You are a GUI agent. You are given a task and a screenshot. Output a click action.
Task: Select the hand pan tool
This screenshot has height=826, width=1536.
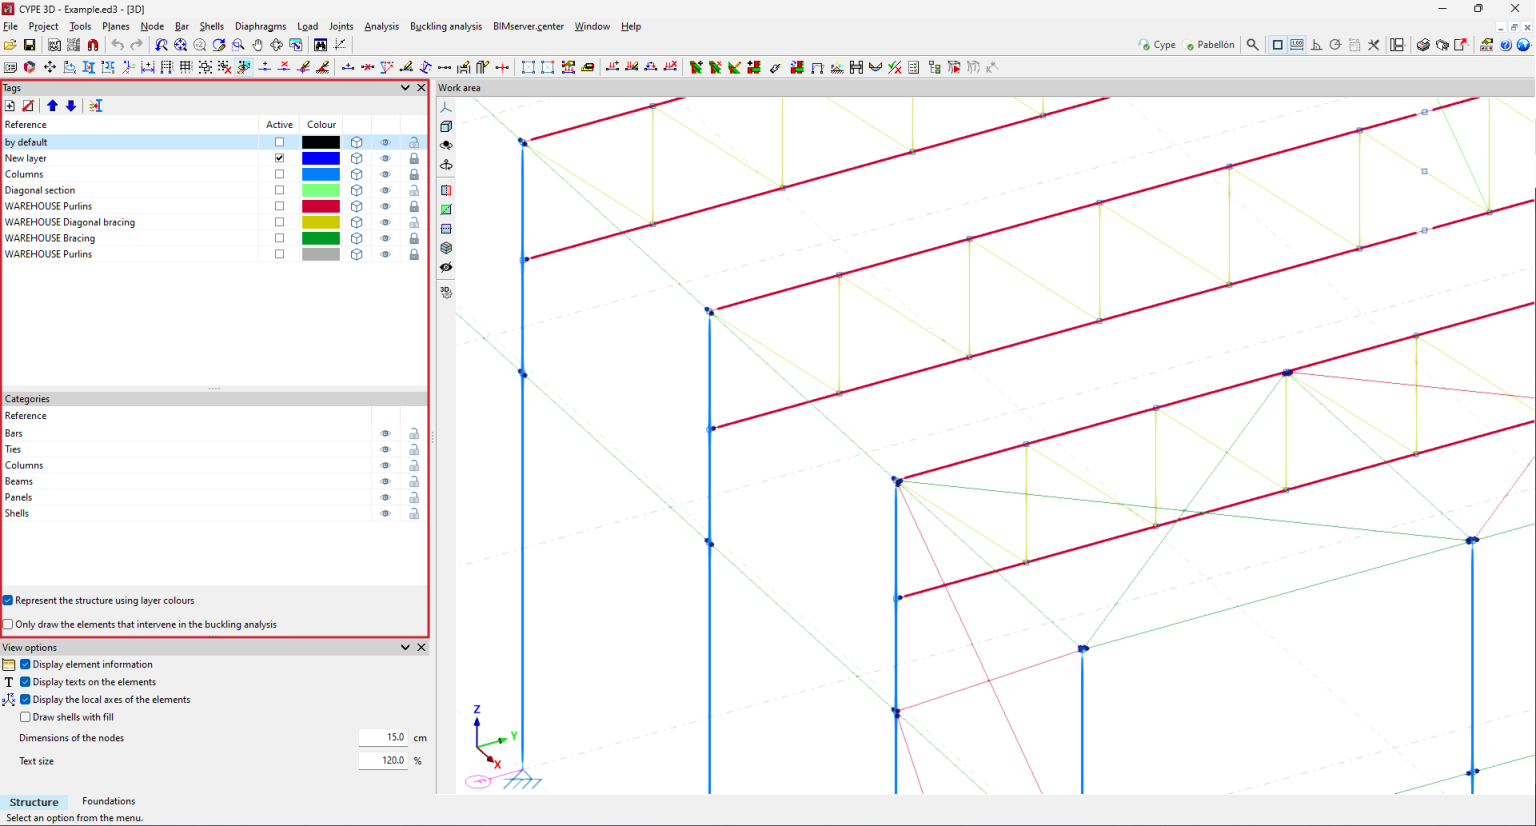pyautogui.click(x=257, y=45)
